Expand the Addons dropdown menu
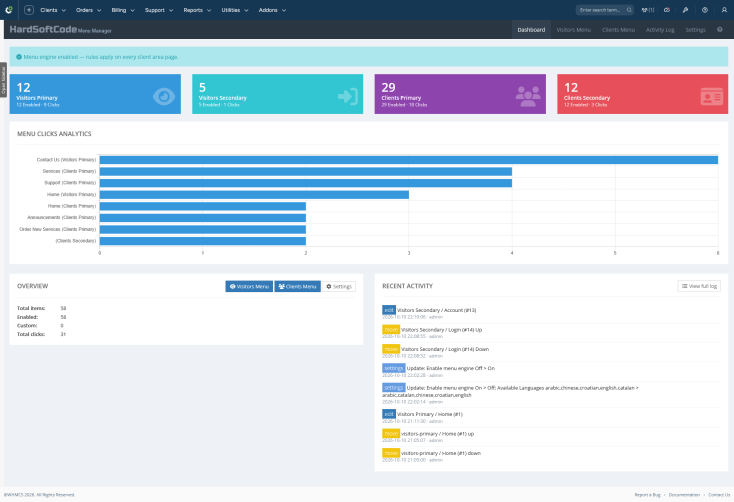Screen dimensions: 734x502 [272, 10]
